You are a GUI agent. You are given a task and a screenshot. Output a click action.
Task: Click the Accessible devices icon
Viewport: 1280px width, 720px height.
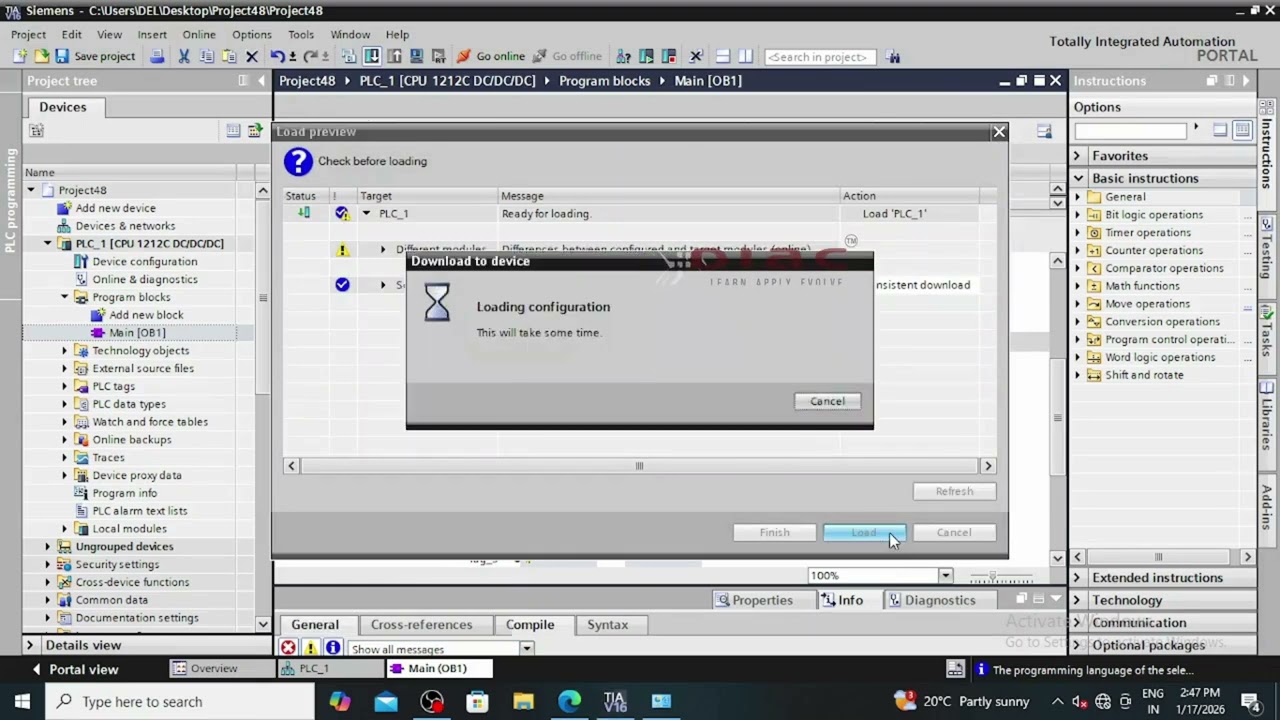(623, 56)
